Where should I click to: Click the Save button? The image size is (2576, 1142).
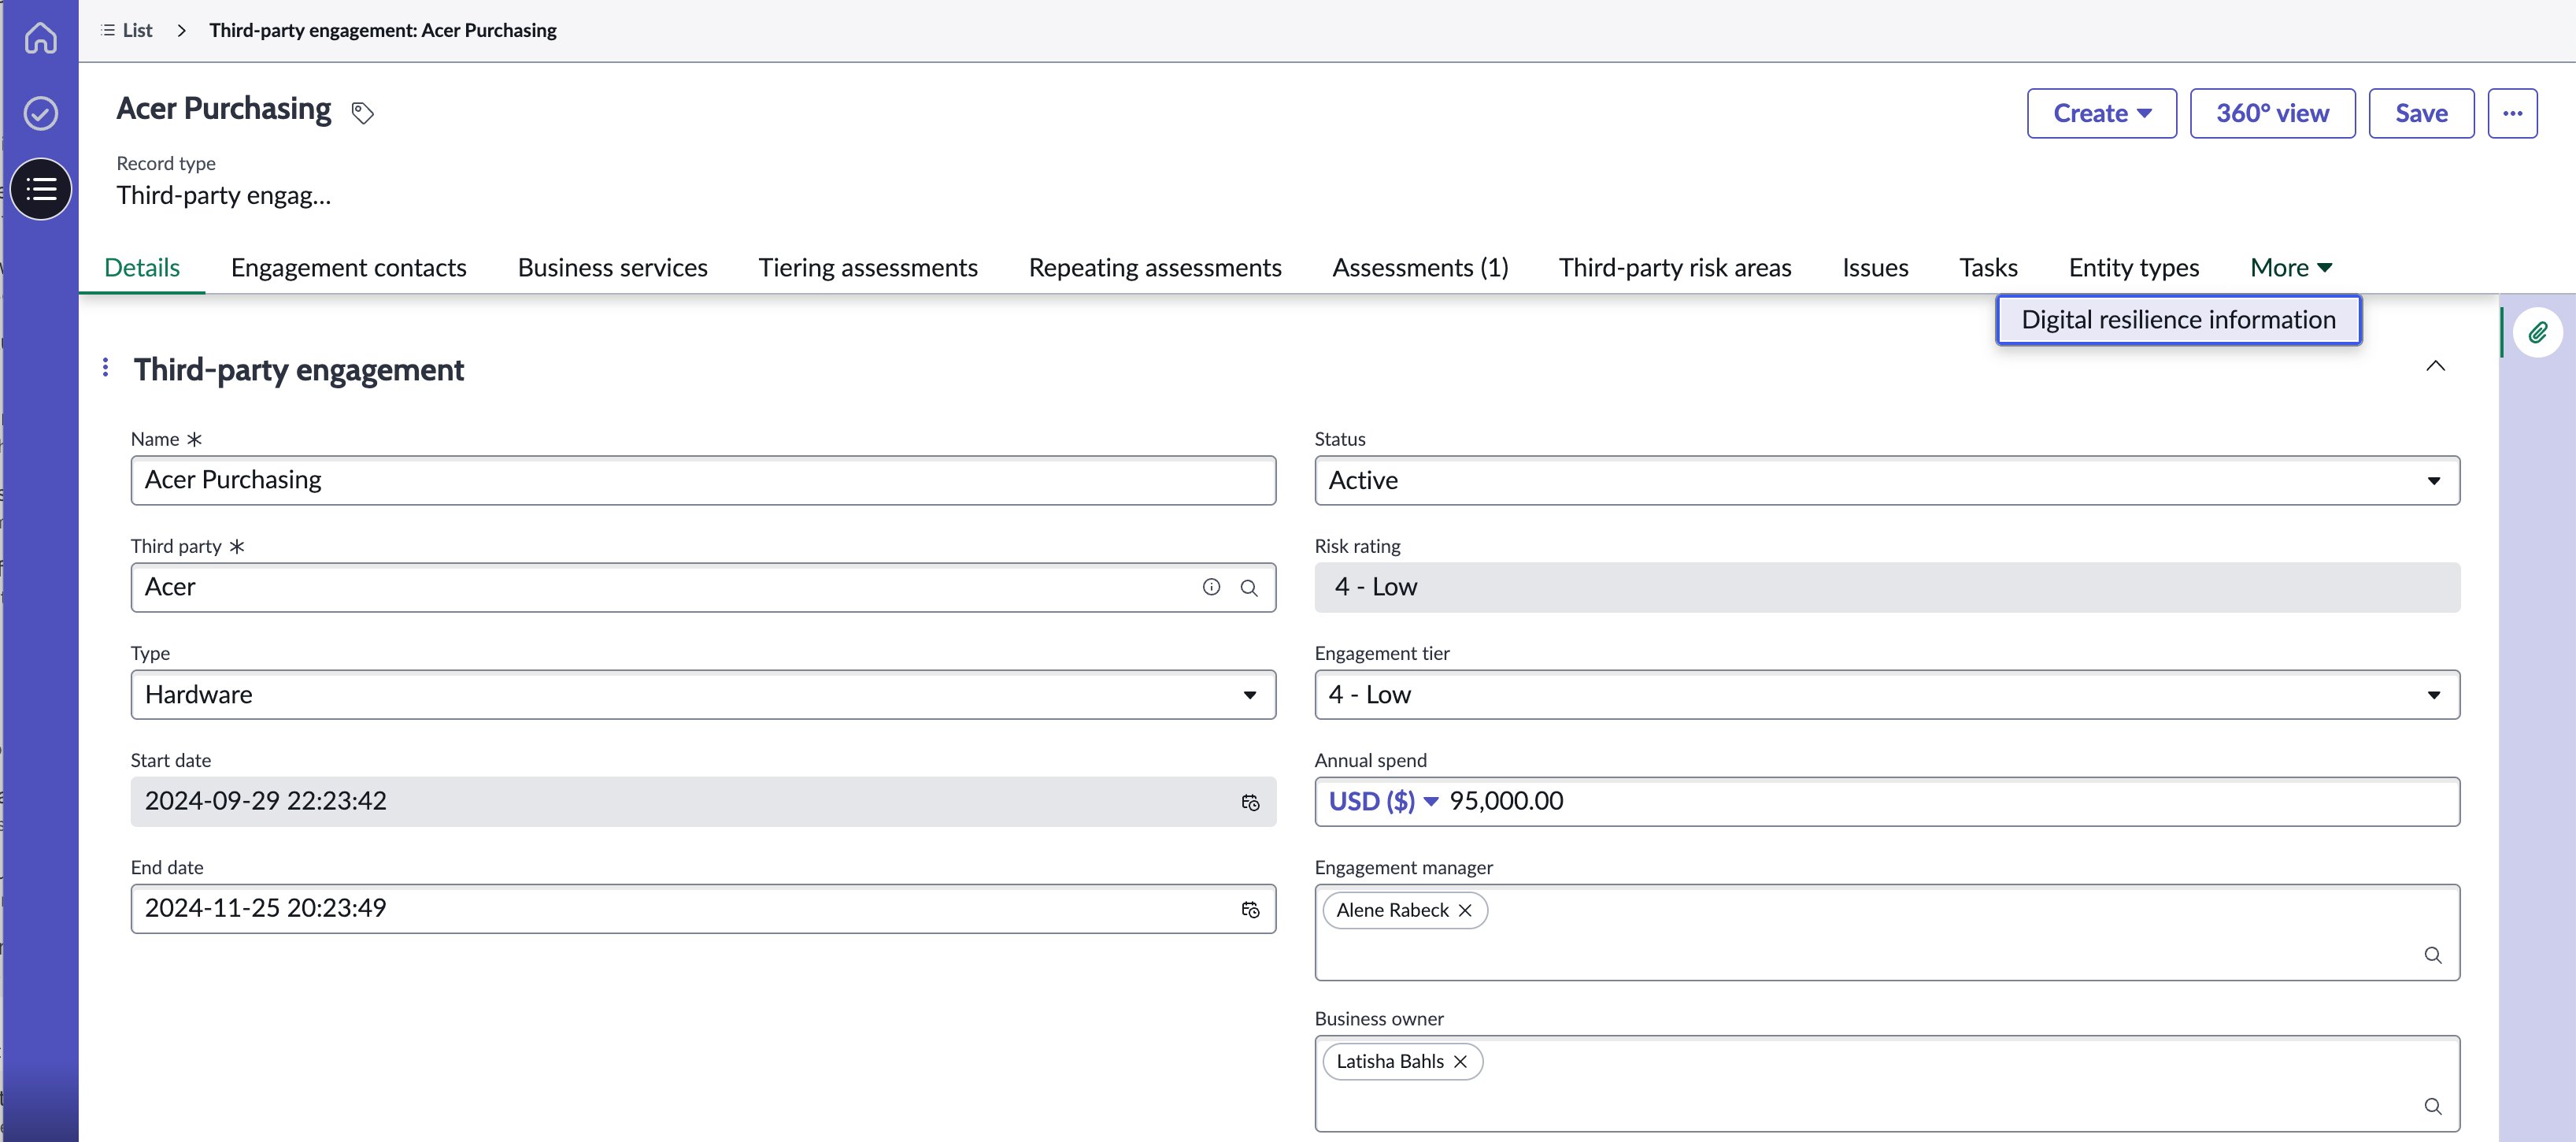click(2421, 113)
